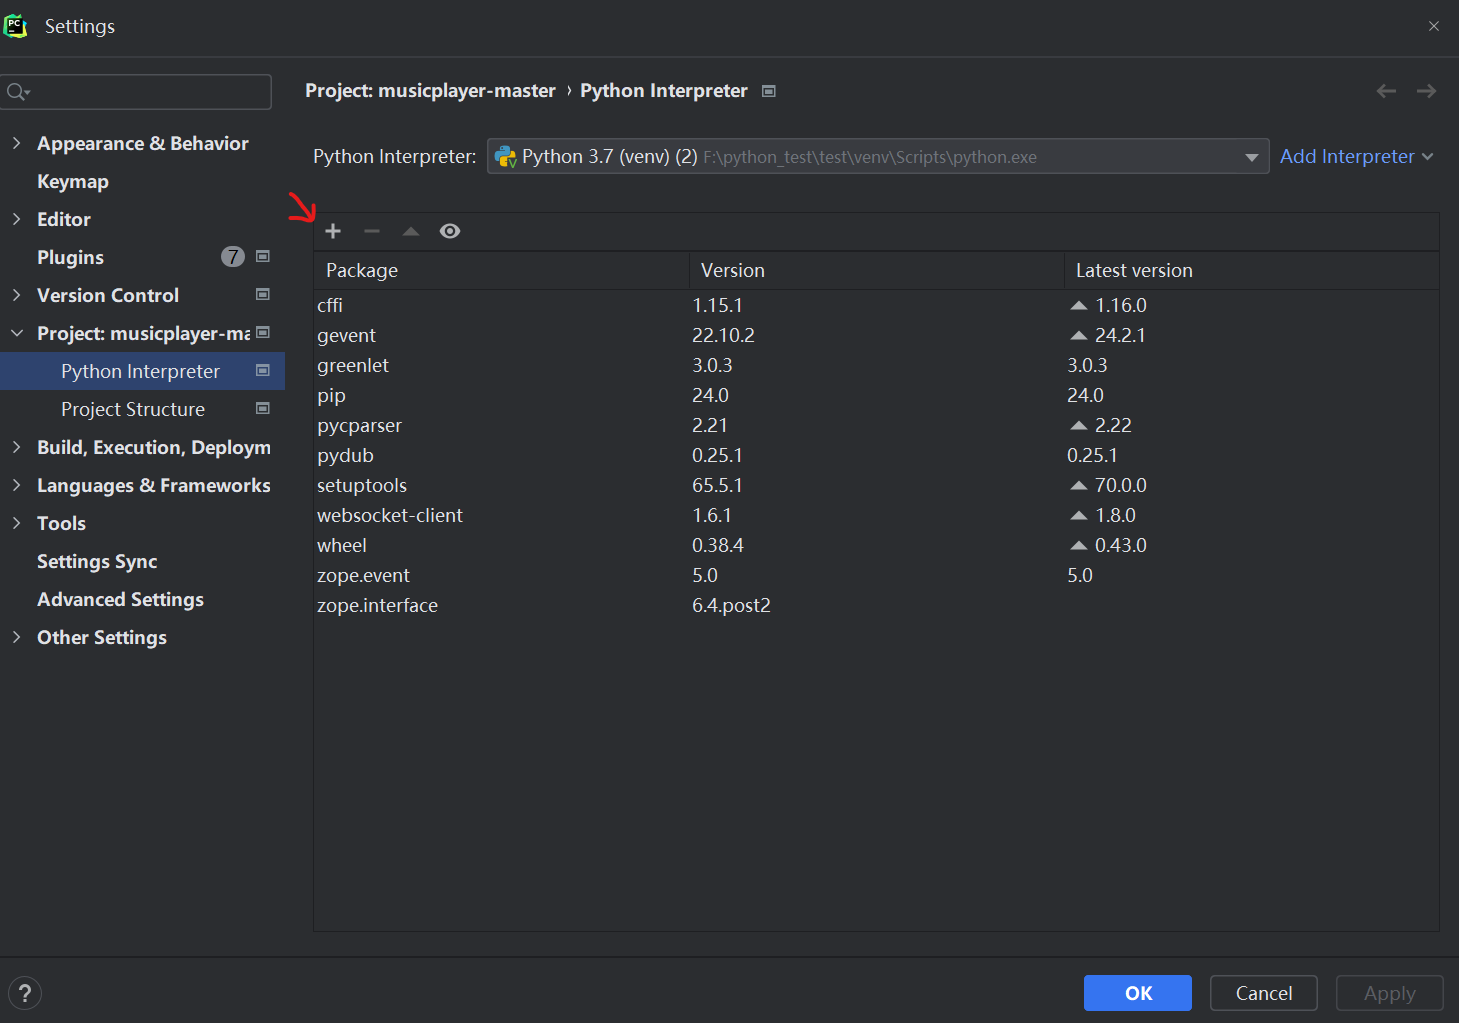
Task: Click project-level icon on Project Structure row
Action: (263, 408)
